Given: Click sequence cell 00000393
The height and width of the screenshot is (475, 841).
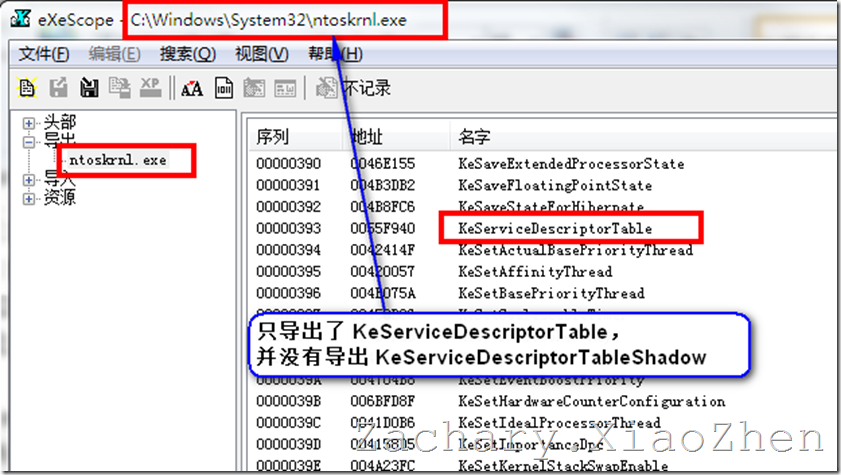Looking at the screenshot, I should pos(289,228).
